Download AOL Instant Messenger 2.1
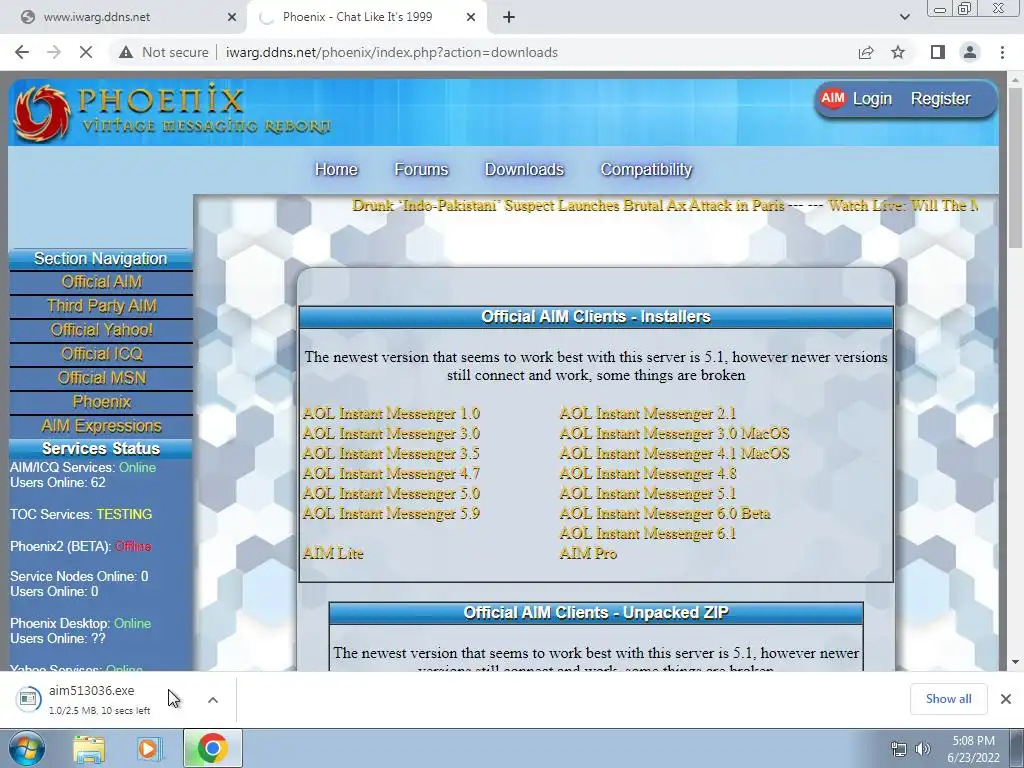The width and height of the screenshot is (1024, 768). coord(647,413)
